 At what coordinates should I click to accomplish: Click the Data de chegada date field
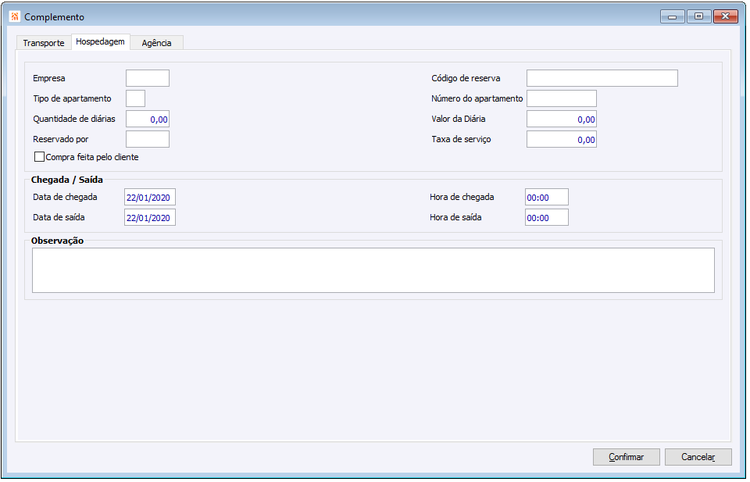150,197
